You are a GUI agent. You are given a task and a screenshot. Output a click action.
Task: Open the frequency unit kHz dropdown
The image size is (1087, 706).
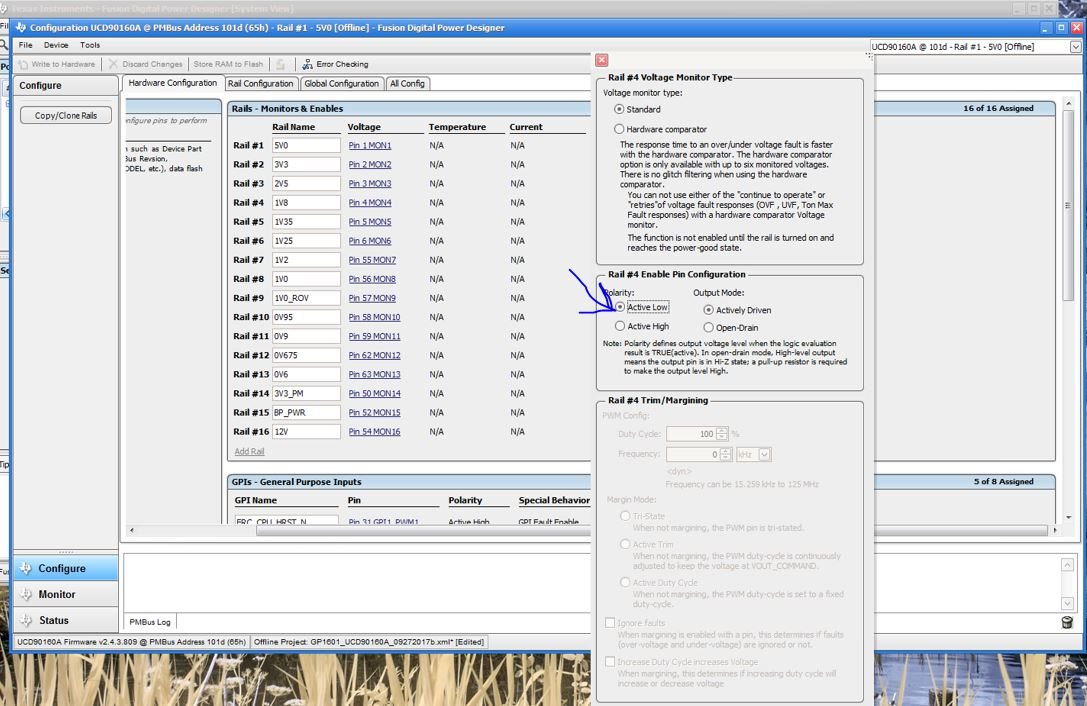[764, 455]
